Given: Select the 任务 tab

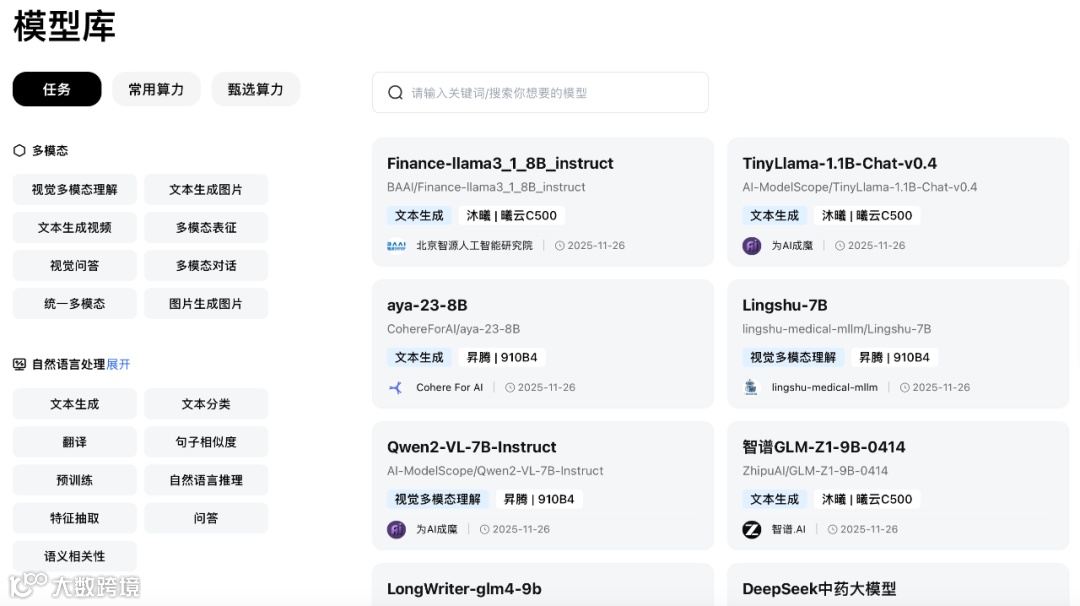Looking at the screenshot, I should pyautogui.click(x=56, y=89).
